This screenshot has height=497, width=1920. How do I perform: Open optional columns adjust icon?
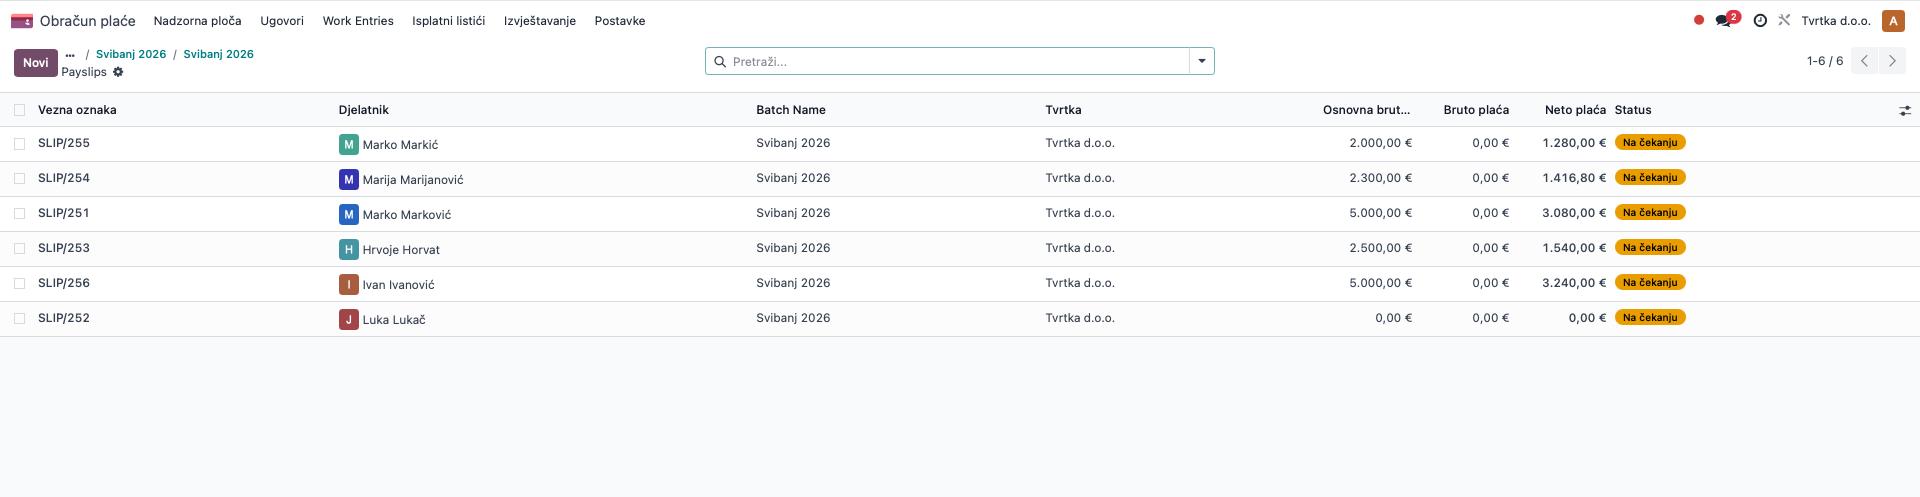(x=1905, y=110)
